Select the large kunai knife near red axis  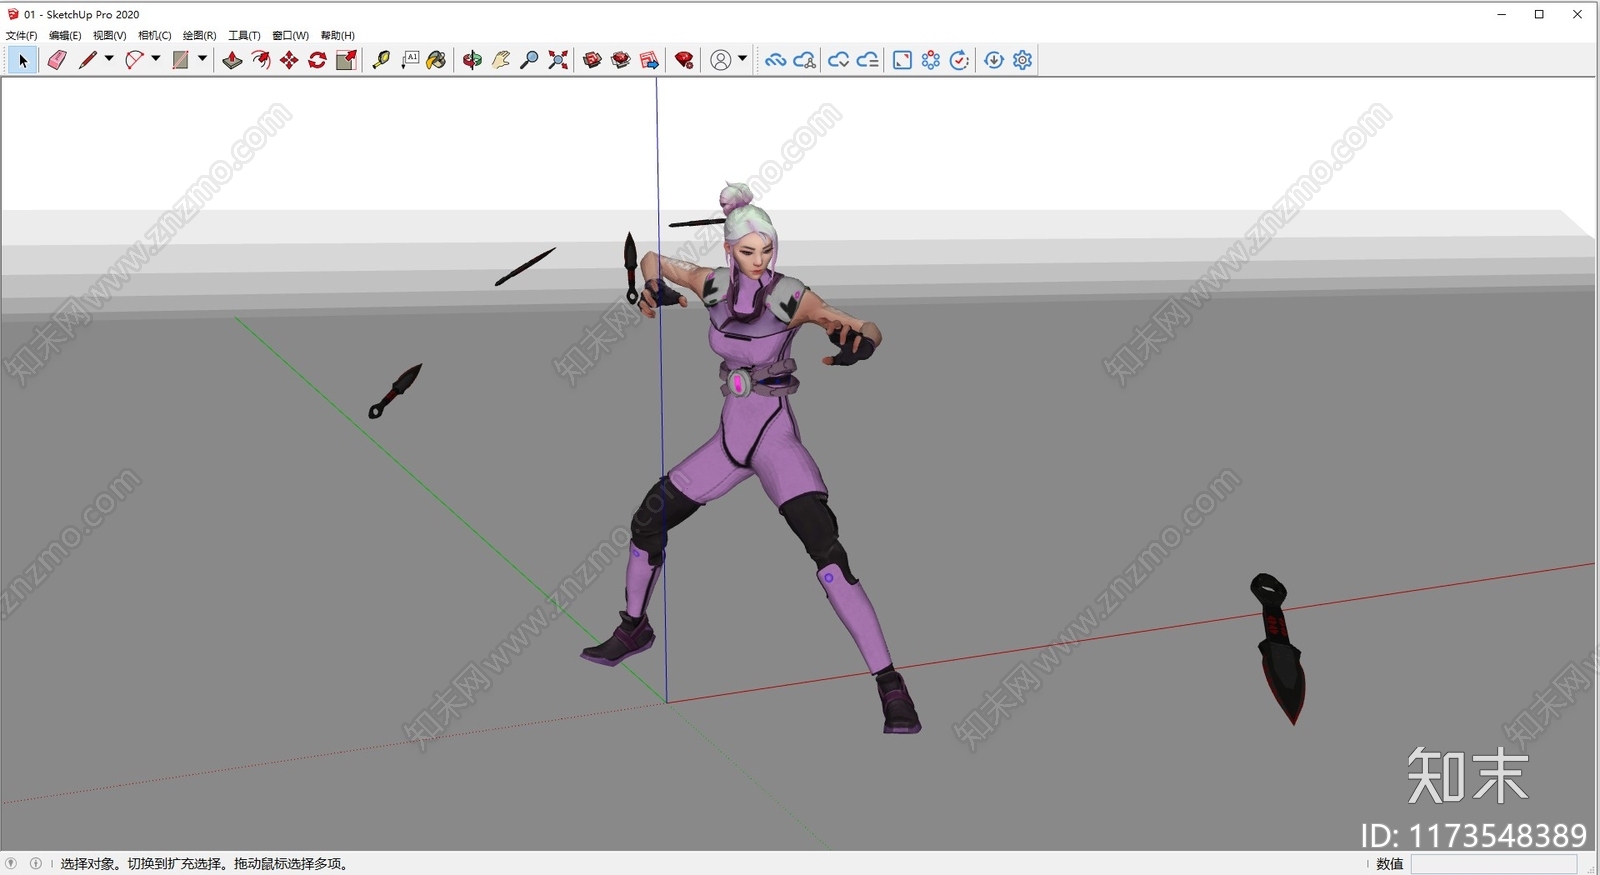tap(1279, 648)
